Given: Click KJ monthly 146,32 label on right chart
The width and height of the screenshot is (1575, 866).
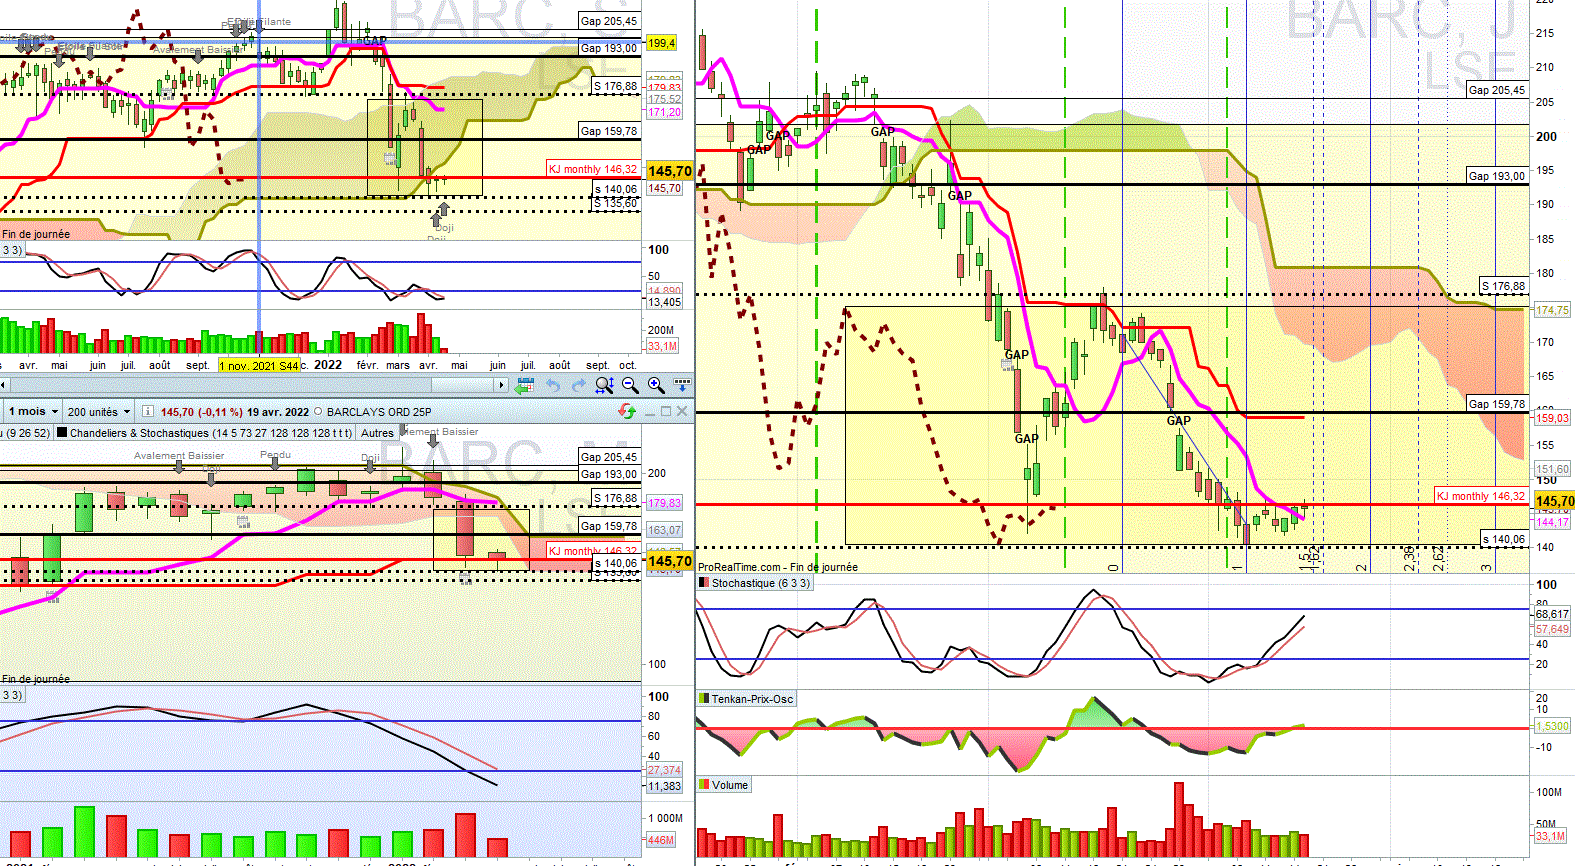Looking at the screenshot, I should [1481, 496].
